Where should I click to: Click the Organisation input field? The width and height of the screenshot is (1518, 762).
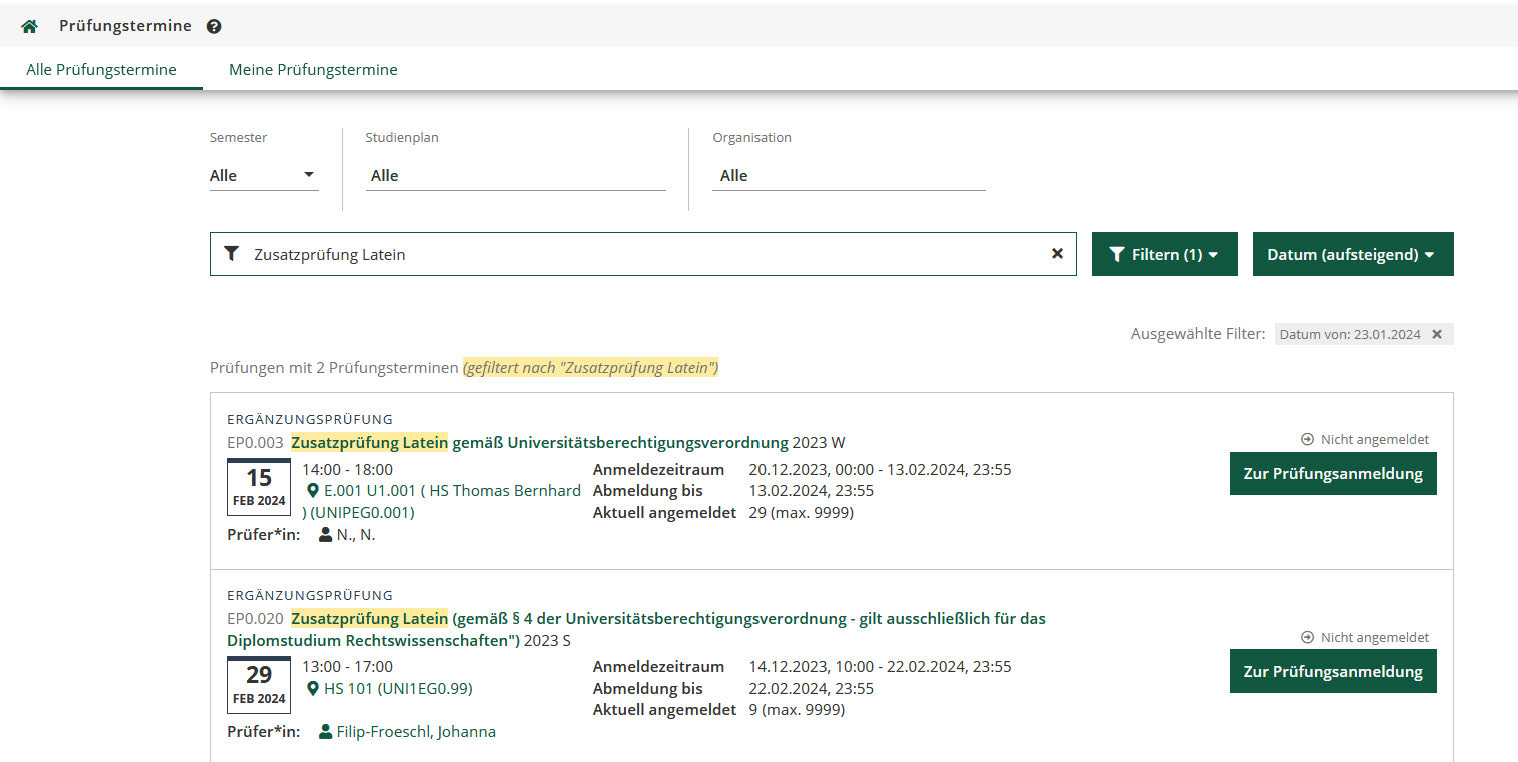click(x=848, y=176)
